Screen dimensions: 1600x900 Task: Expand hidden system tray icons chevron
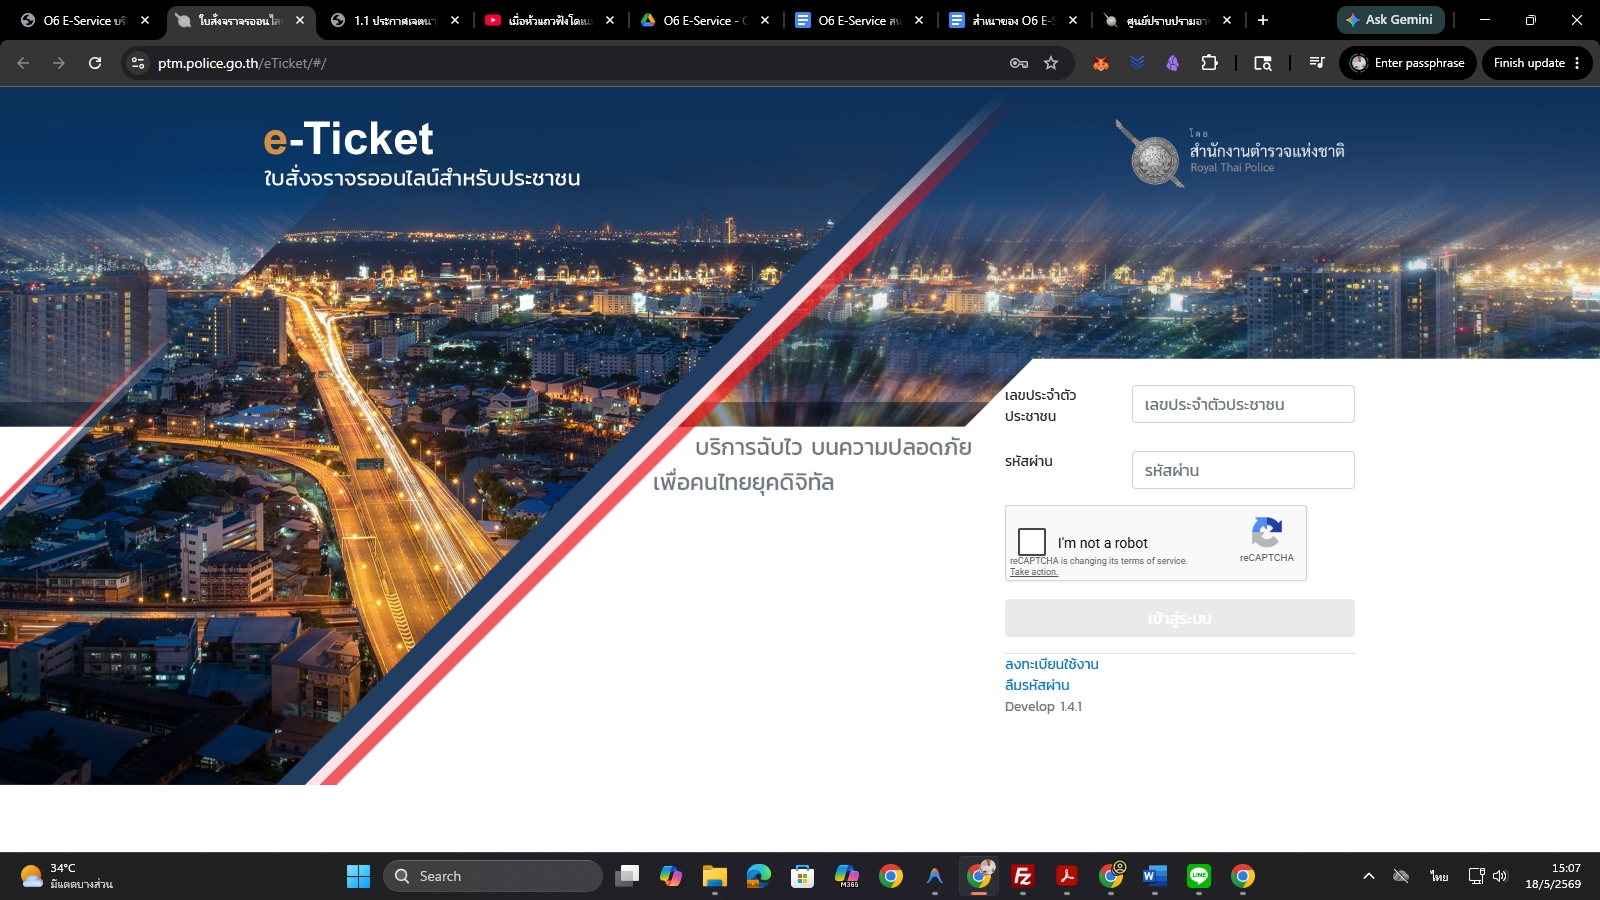[x=1369, y=876]
